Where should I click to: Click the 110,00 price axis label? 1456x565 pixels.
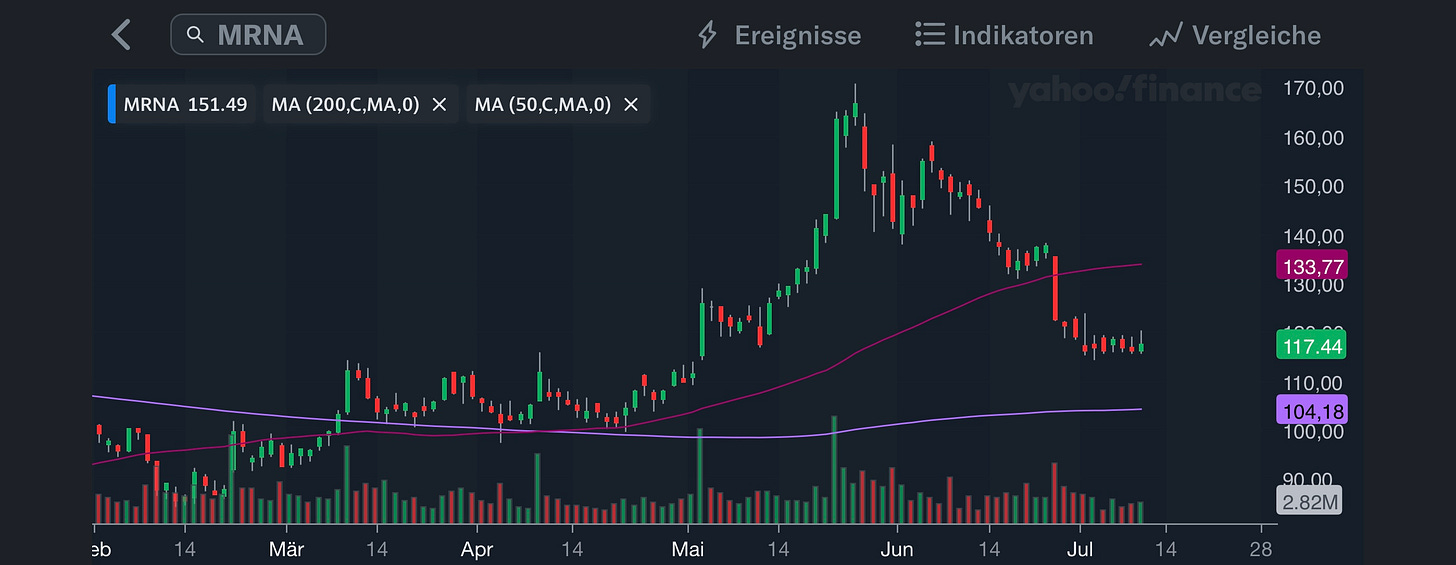1313,383
